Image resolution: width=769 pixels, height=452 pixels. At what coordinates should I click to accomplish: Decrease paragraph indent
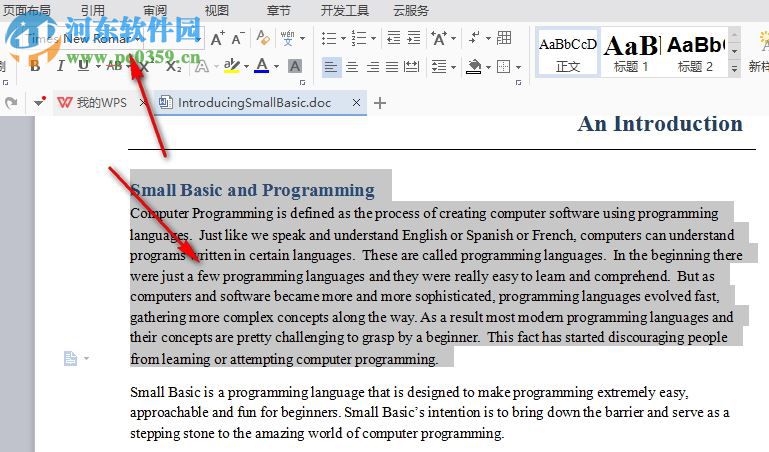tap(393, 38)
